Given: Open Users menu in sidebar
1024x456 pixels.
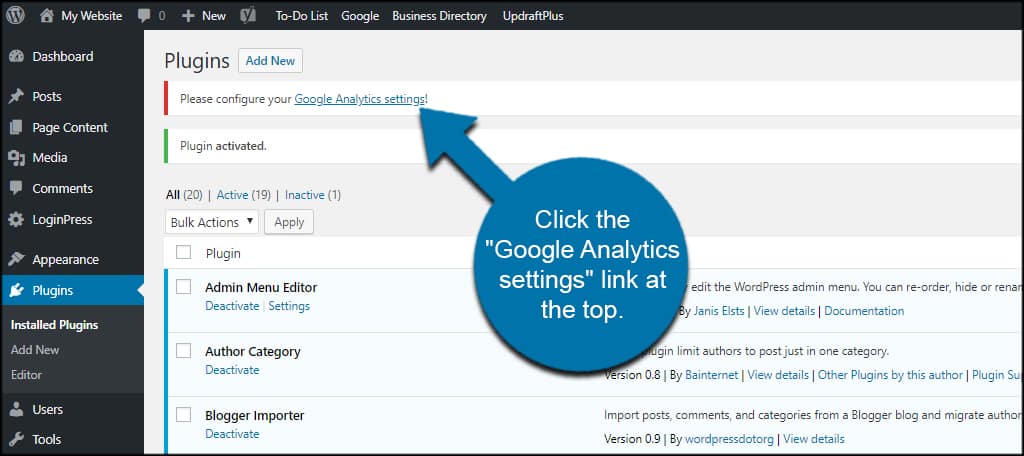Looking at the screenshot, I should (48, 410).
